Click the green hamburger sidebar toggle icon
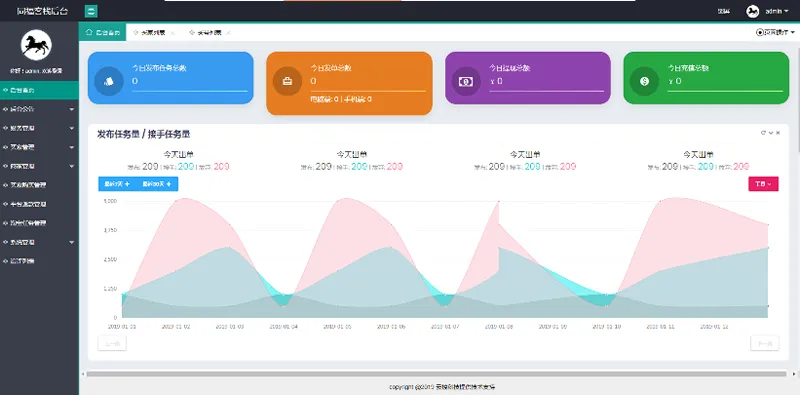This screenshot has height=395, width=800. pos(91,11)
